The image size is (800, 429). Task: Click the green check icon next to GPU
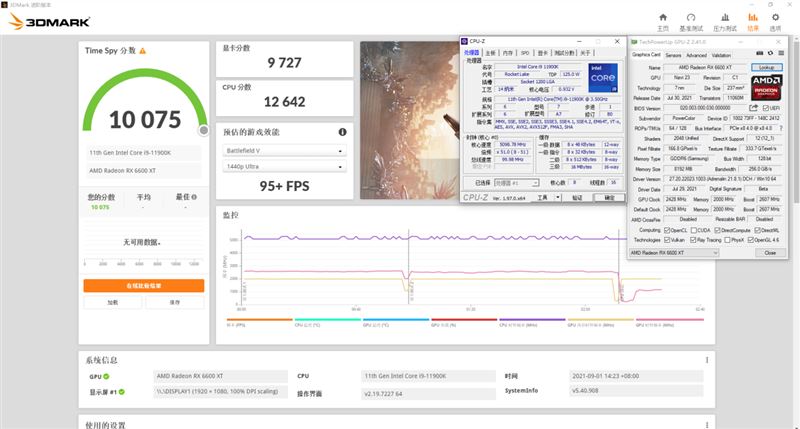click(106, 376)
